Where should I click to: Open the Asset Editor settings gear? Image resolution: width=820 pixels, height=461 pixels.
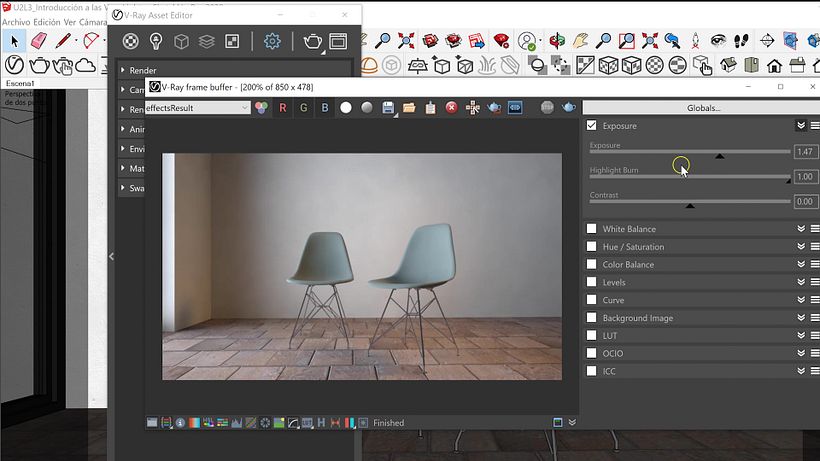click(272, 41)
